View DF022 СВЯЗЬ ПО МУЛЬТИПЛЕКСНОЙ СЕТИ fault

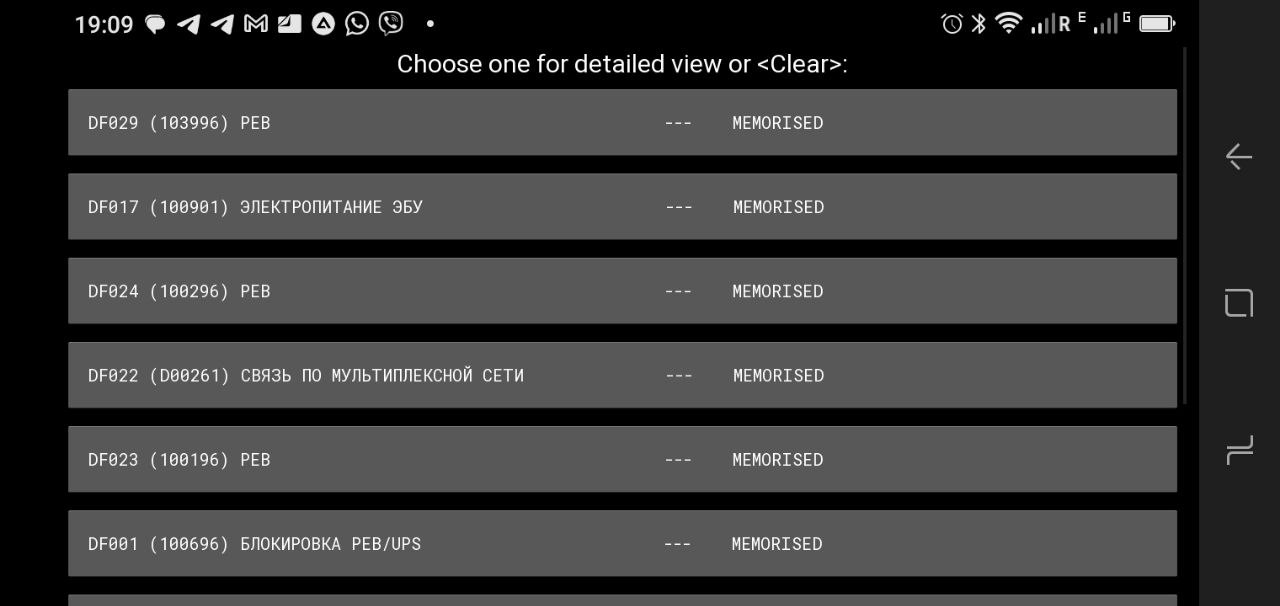(x=622, y=375)
